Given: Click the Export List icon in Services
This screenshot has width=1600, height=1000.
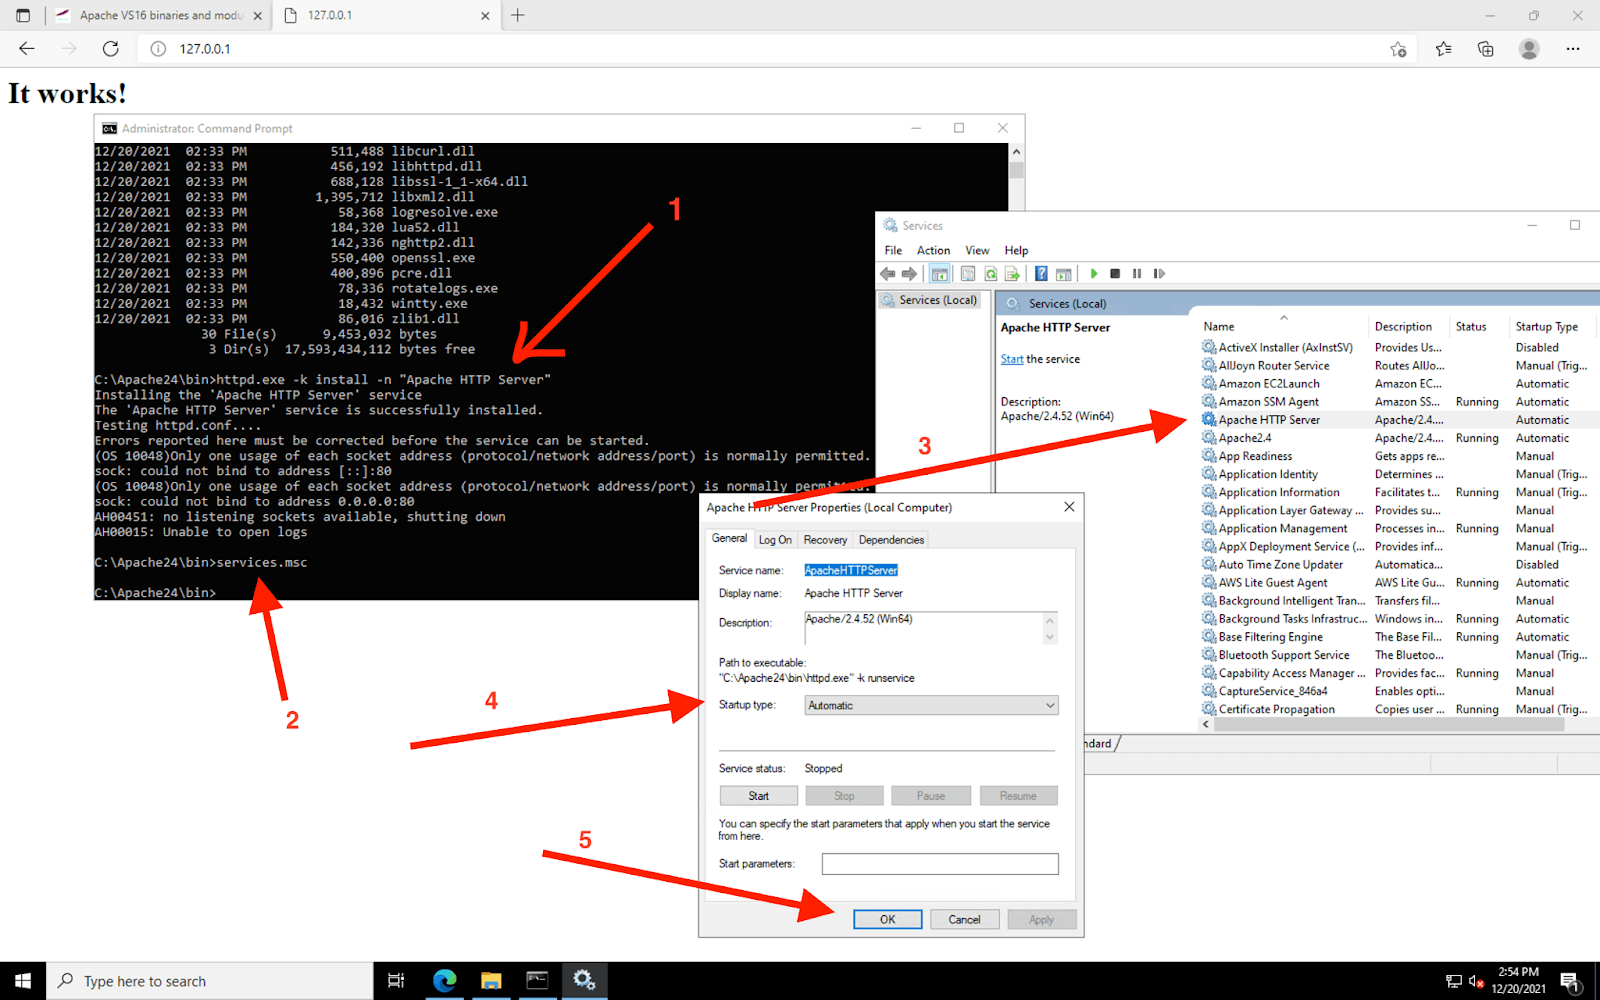Looking at the screenshot, I should point(1012,273).
